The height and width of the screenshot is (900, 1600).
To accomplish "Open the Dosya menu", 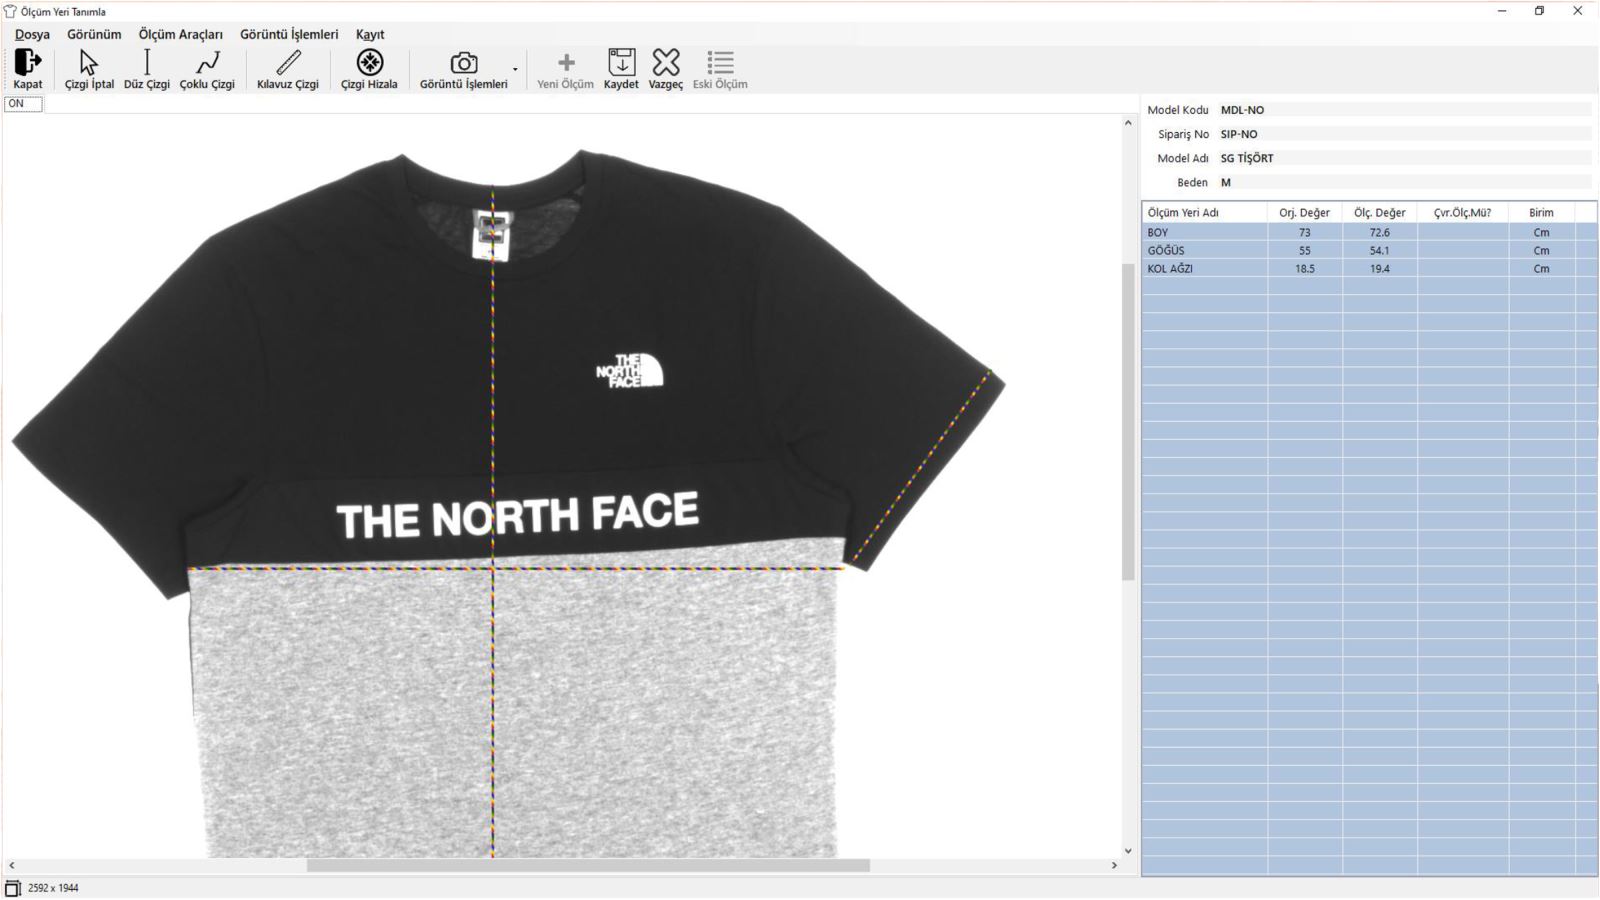I will tap(32, 34).
